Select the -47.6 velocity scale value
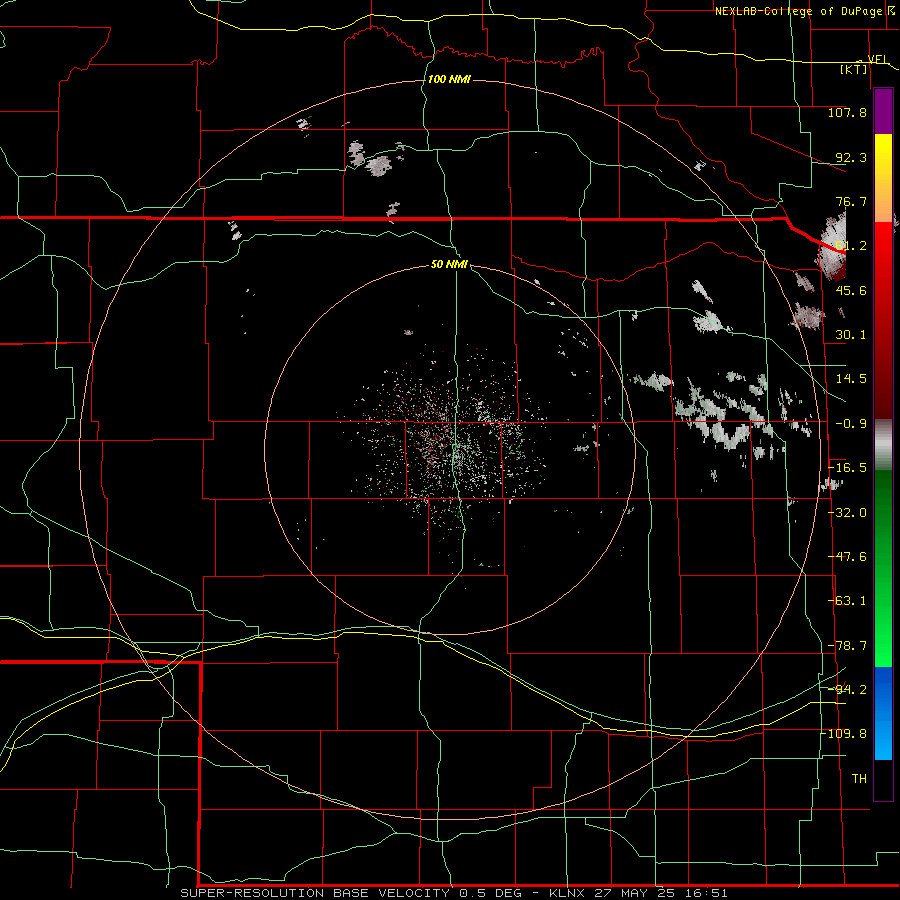Image resolution: width=900 pixels, height=900 pixels. 847,557
